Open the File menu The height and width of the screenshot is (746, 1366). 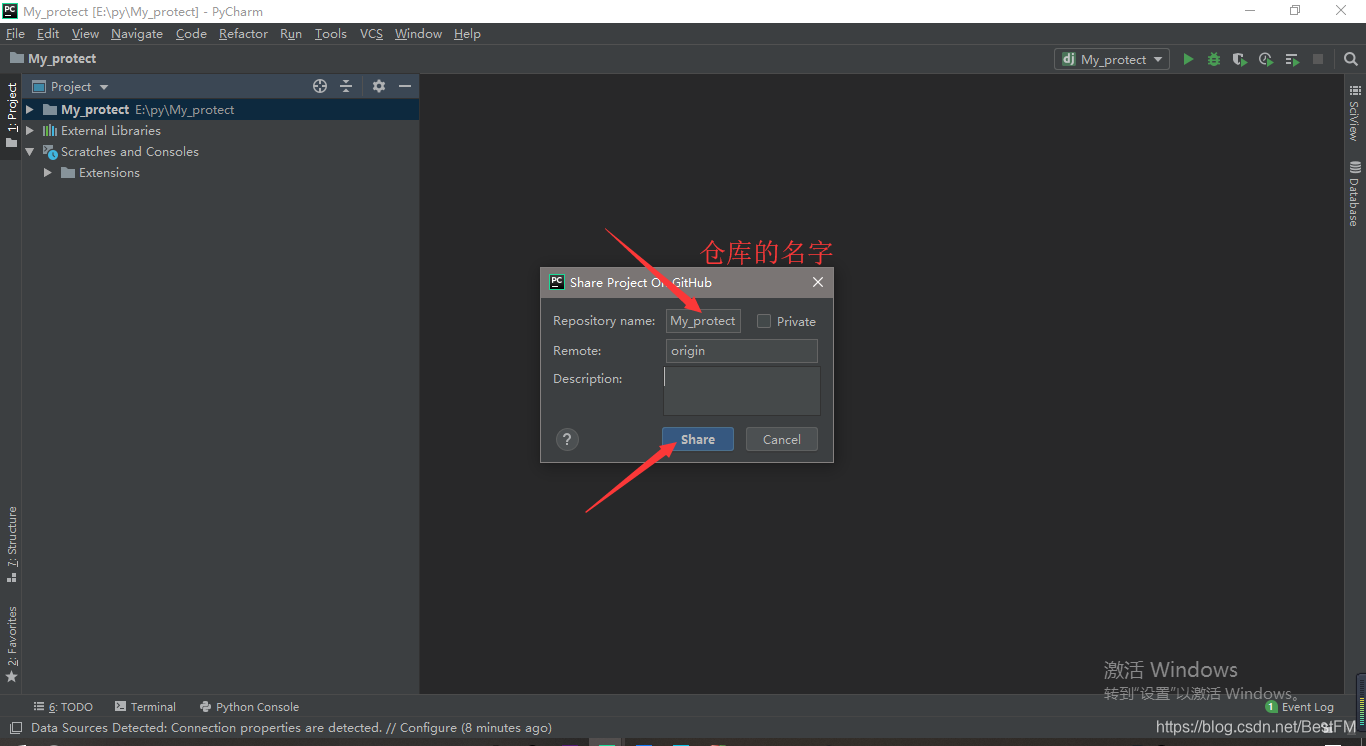pyautogui.click(x=15, y=34)
